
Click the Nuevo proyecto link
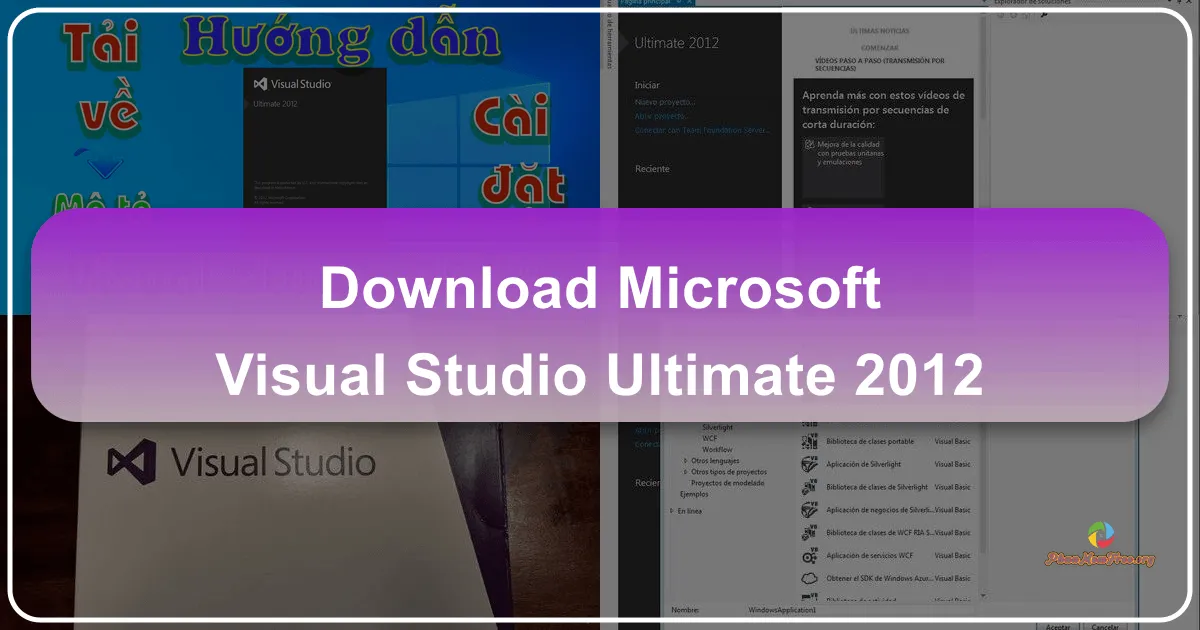(x=663, y=100)
